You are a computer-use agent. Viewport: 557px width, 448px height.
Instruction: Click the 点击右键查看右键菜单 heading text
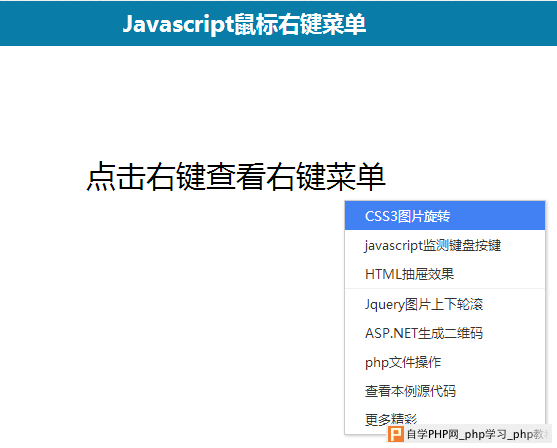click(236, 177)
